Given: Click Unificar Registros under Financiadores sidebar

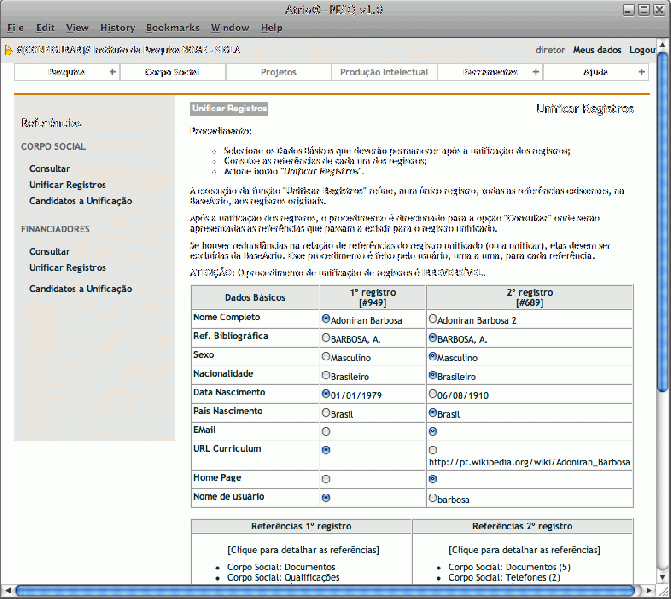Looking at the screenshot, I should [x=67, y=268].
